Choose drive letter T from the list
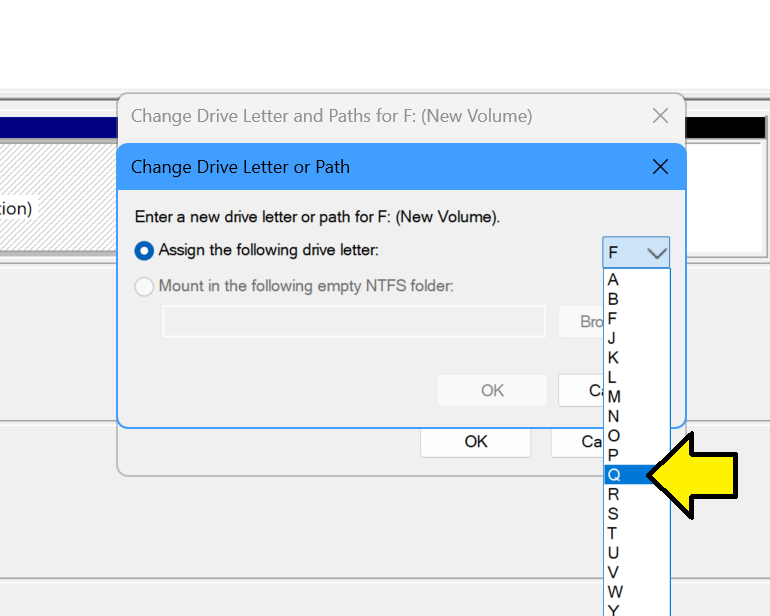 point(614,533)
